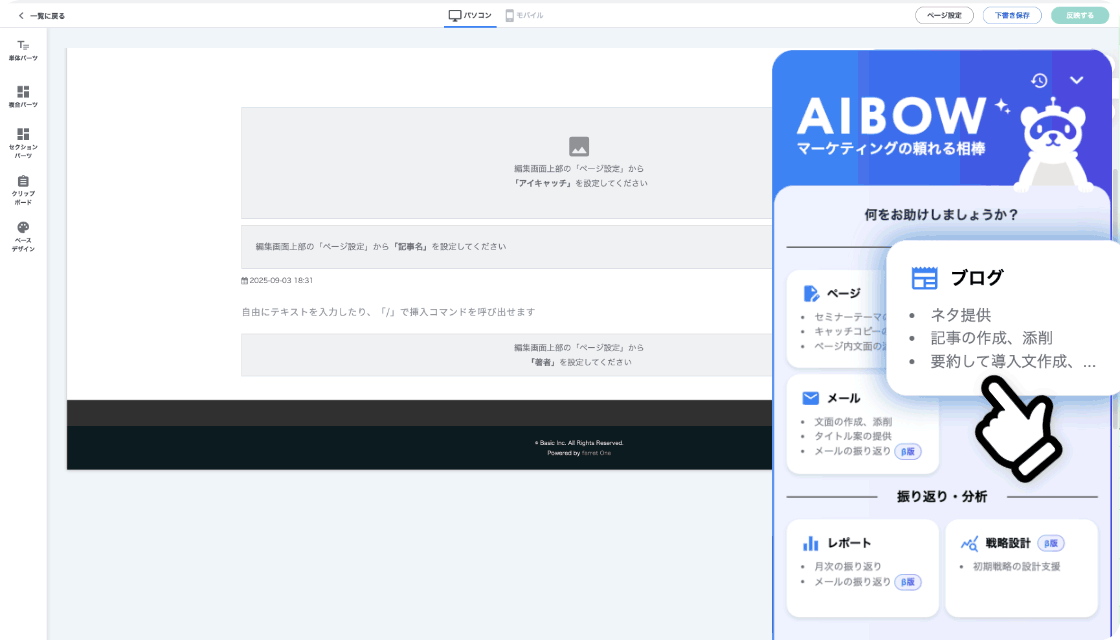Viewport: 1120px width, 640px height.
Task: Switch to the モバイル preview tab
Action: 524,15
